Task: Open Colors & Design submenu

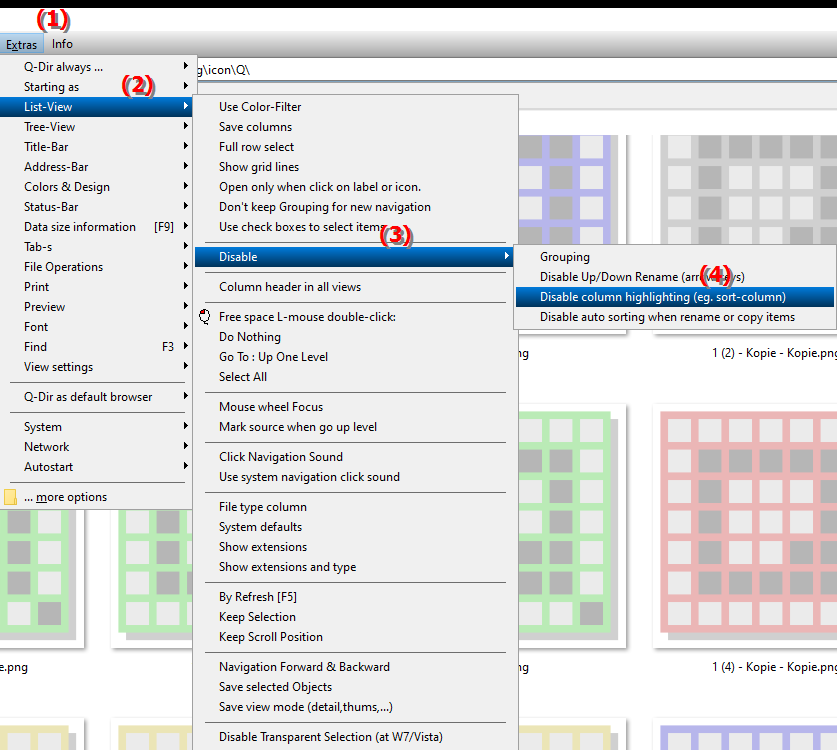Action: [x=97, y=187]
